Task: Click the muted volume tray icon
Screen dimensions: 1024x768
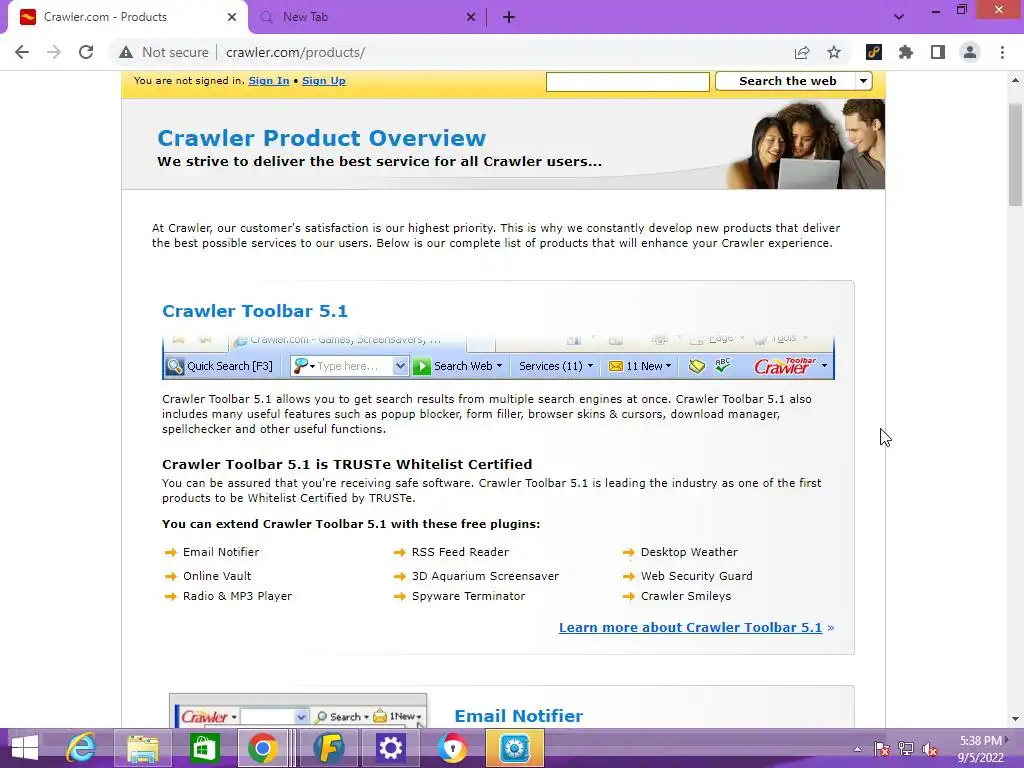Action: (931, 750)
